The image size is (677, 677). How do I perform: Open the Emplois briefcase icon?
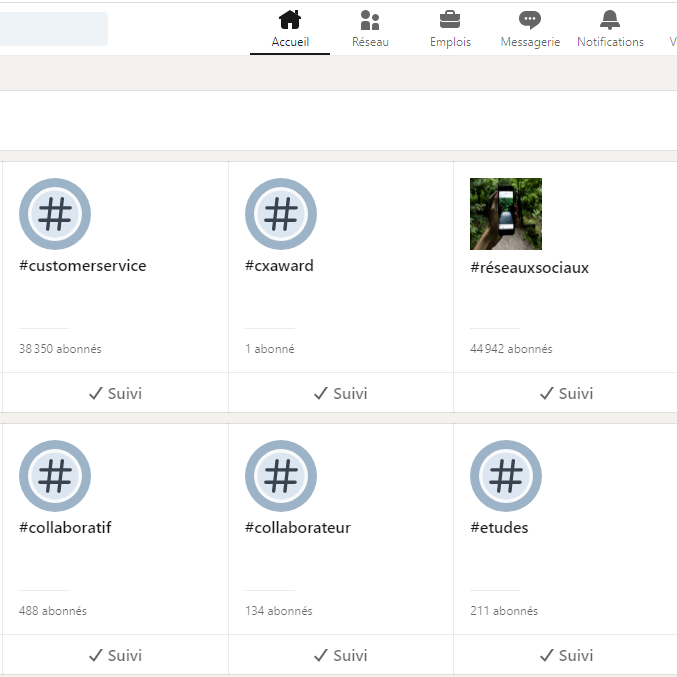coord(450,21)
